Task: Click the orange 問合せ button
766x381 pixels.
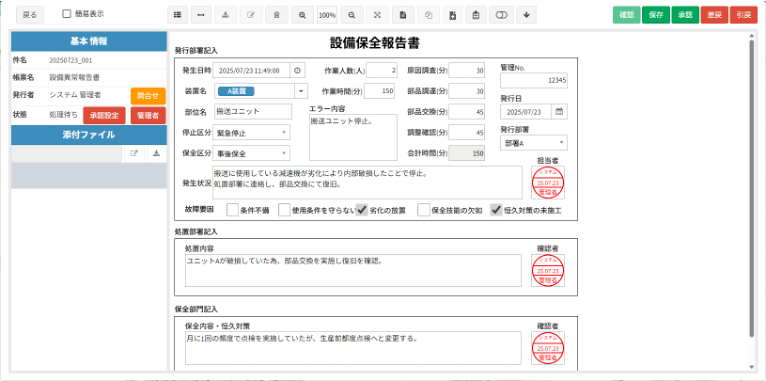Action: click(x=148, y=96)
